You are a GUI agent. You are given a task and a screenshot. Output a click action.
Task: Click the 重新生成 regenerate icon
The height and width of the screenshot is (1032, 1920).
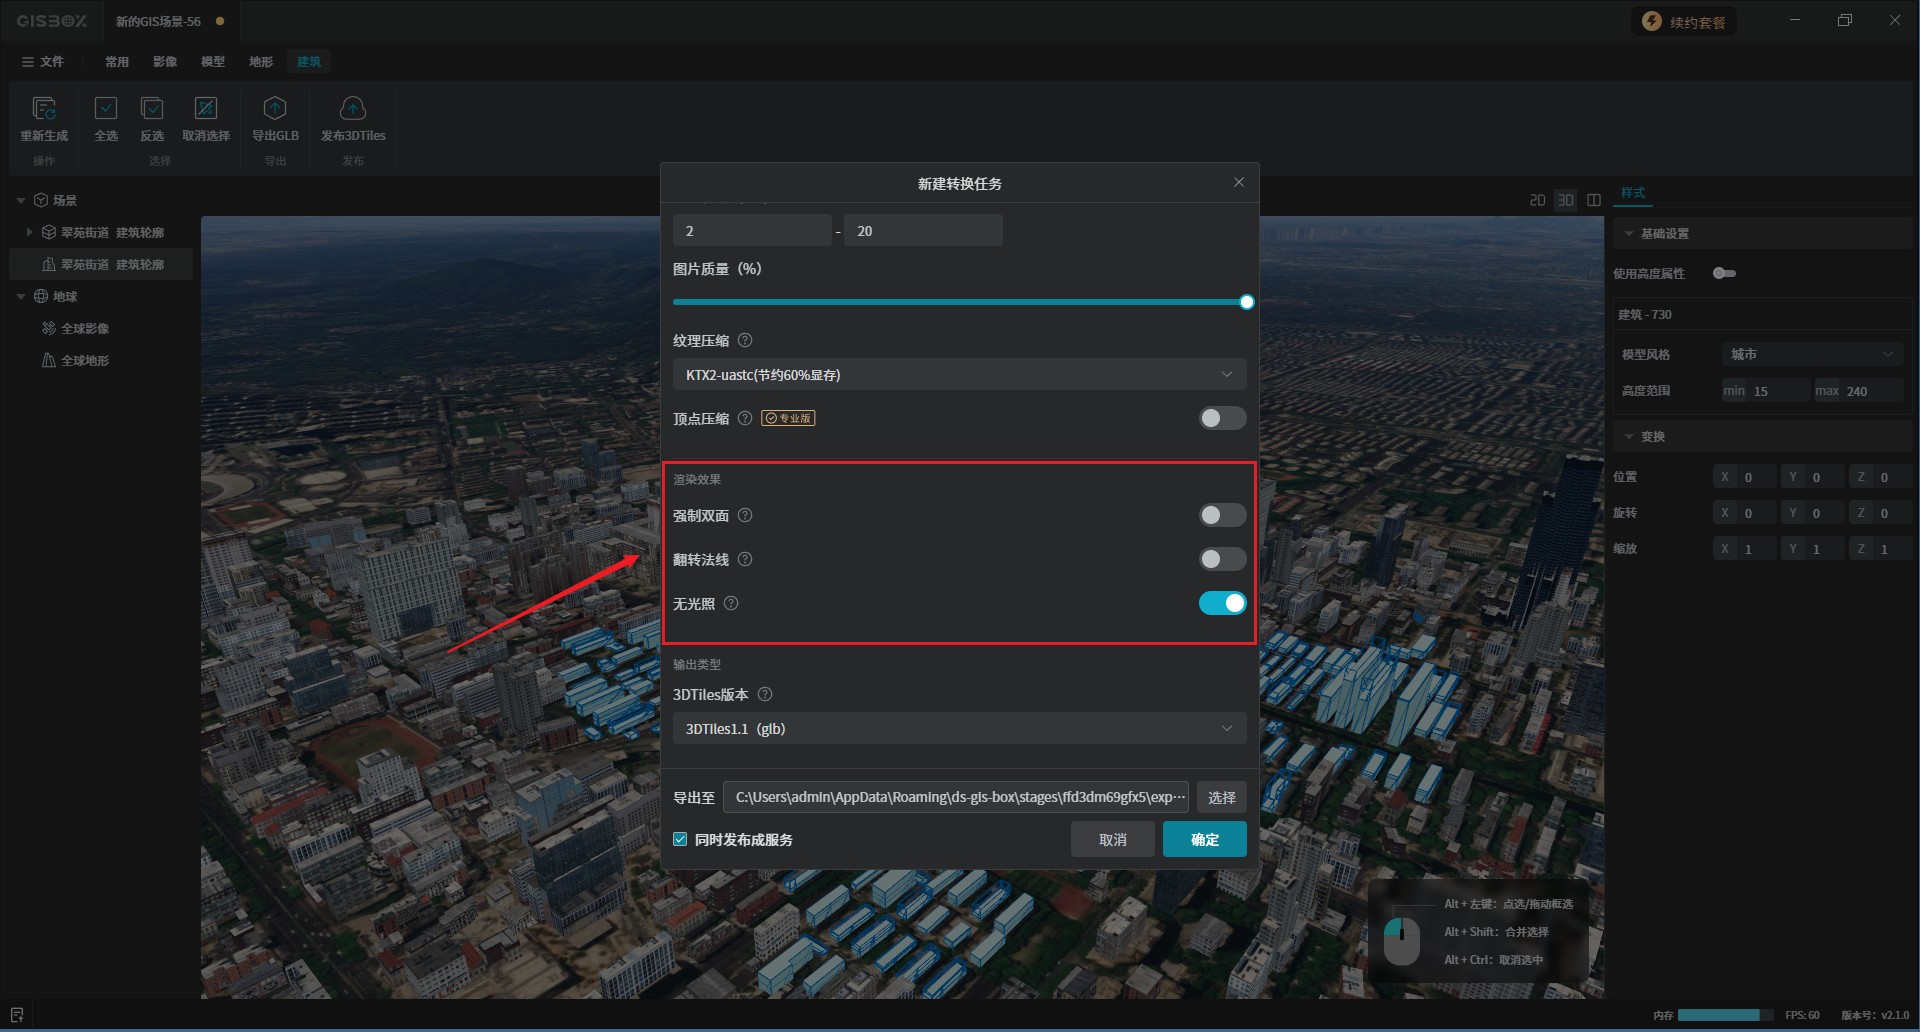click(x=44, y=109)
